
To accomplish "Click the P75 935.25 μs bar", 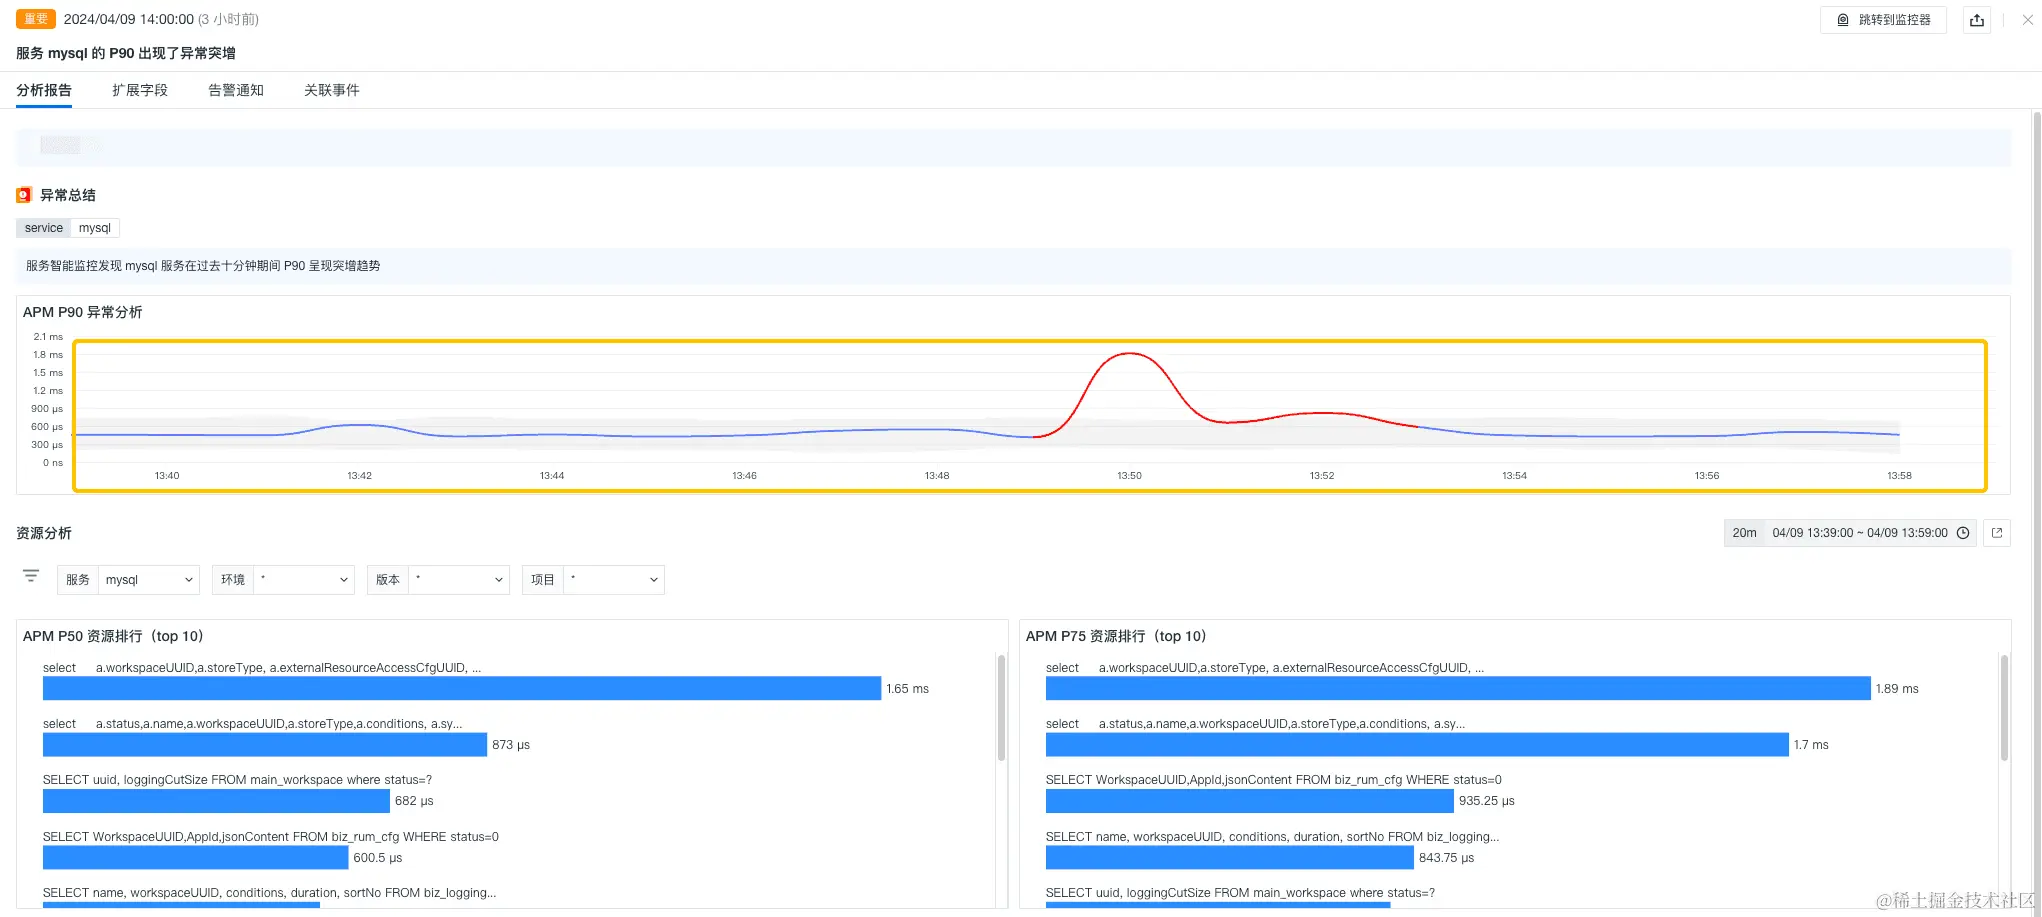I will click(x=1250, y=801).
